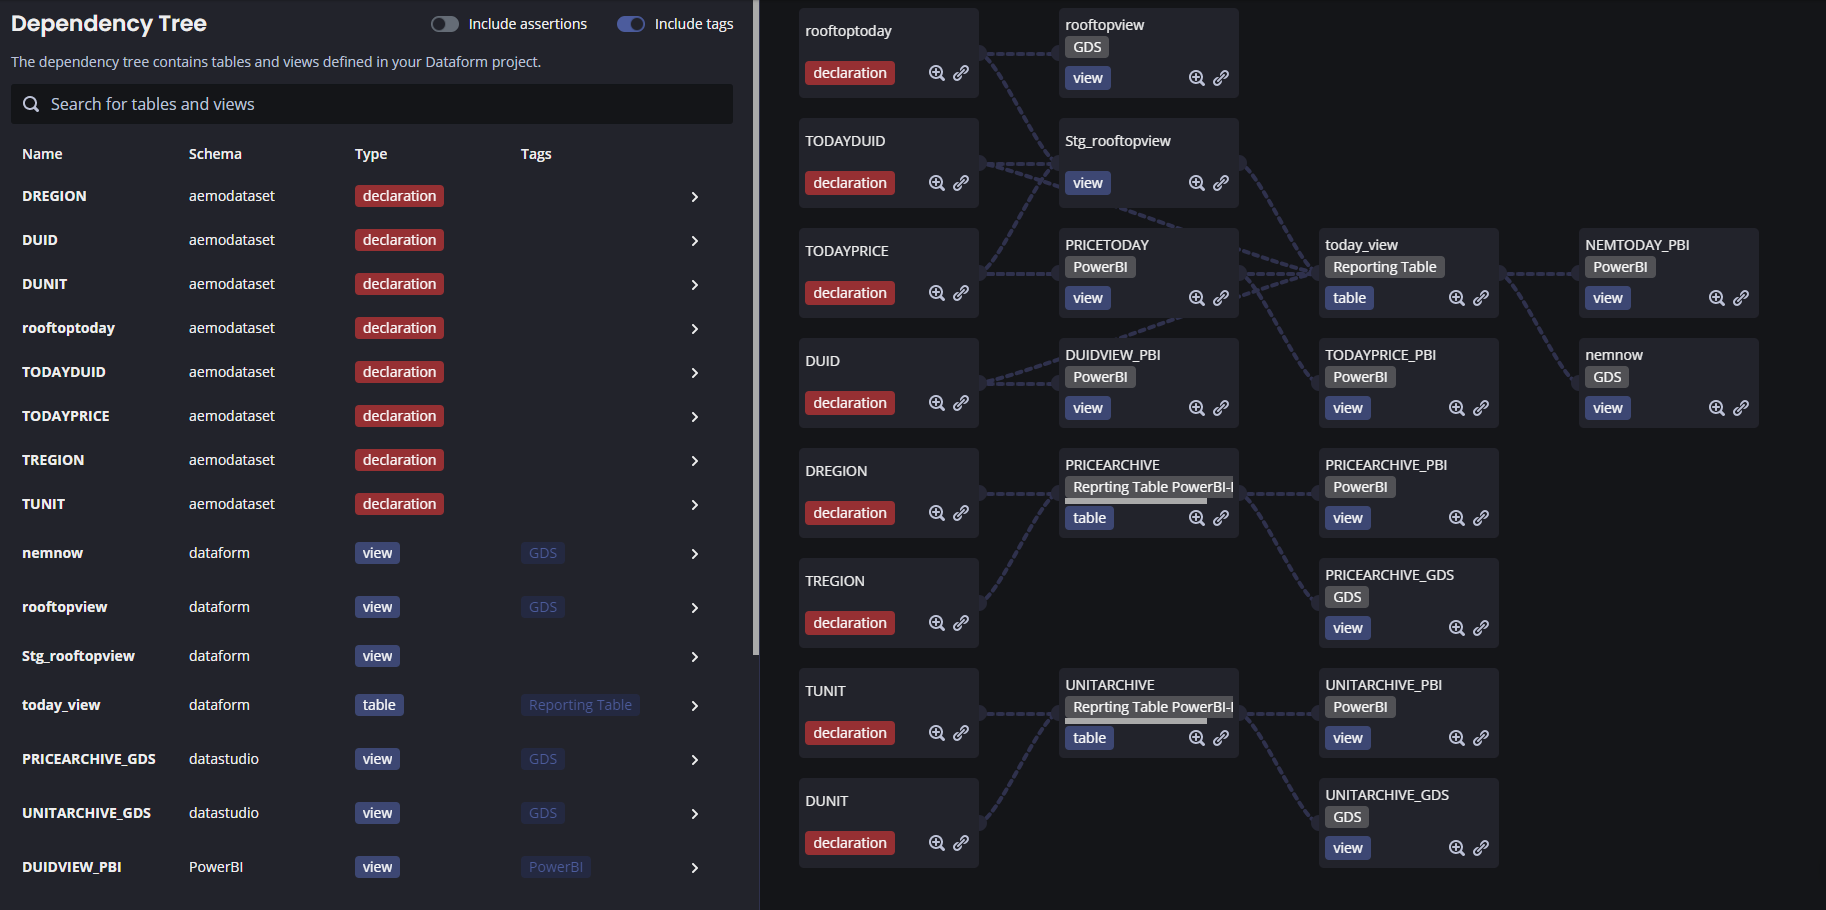Click the link icon on UNITARCHIVE_GDS node
The height and width of the screenshot is (910, 1826).
(1481, 847)
